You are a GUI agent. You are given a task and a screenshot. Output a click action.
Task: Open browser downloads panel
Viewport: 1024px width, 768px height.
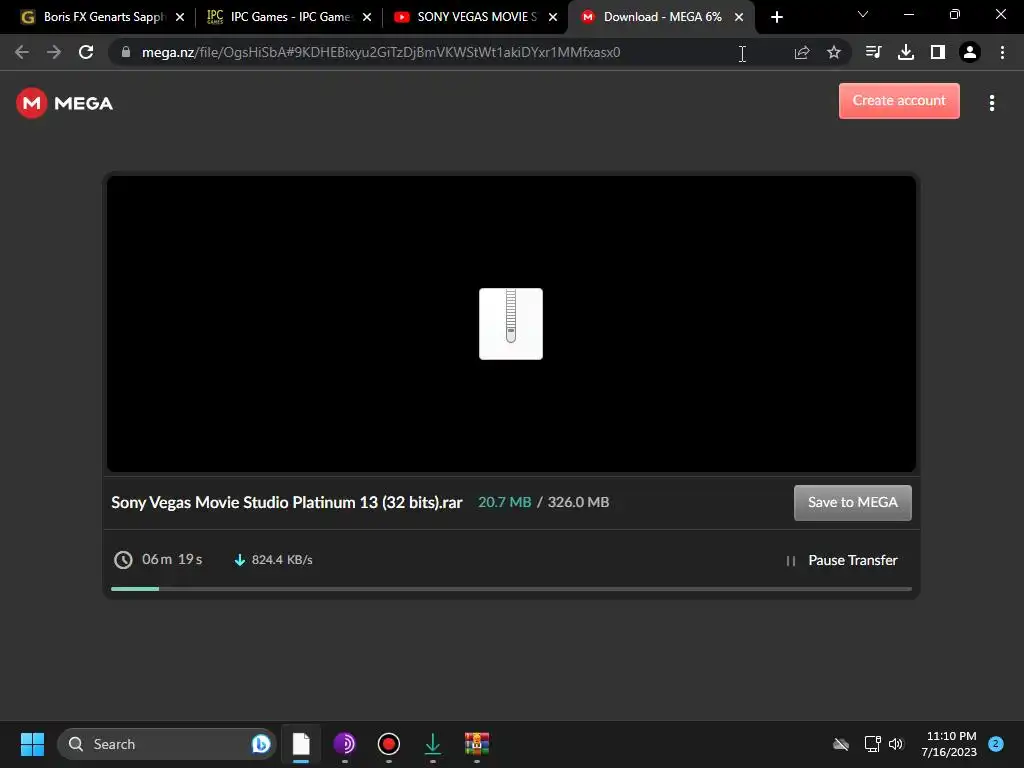tap(906, 52)
